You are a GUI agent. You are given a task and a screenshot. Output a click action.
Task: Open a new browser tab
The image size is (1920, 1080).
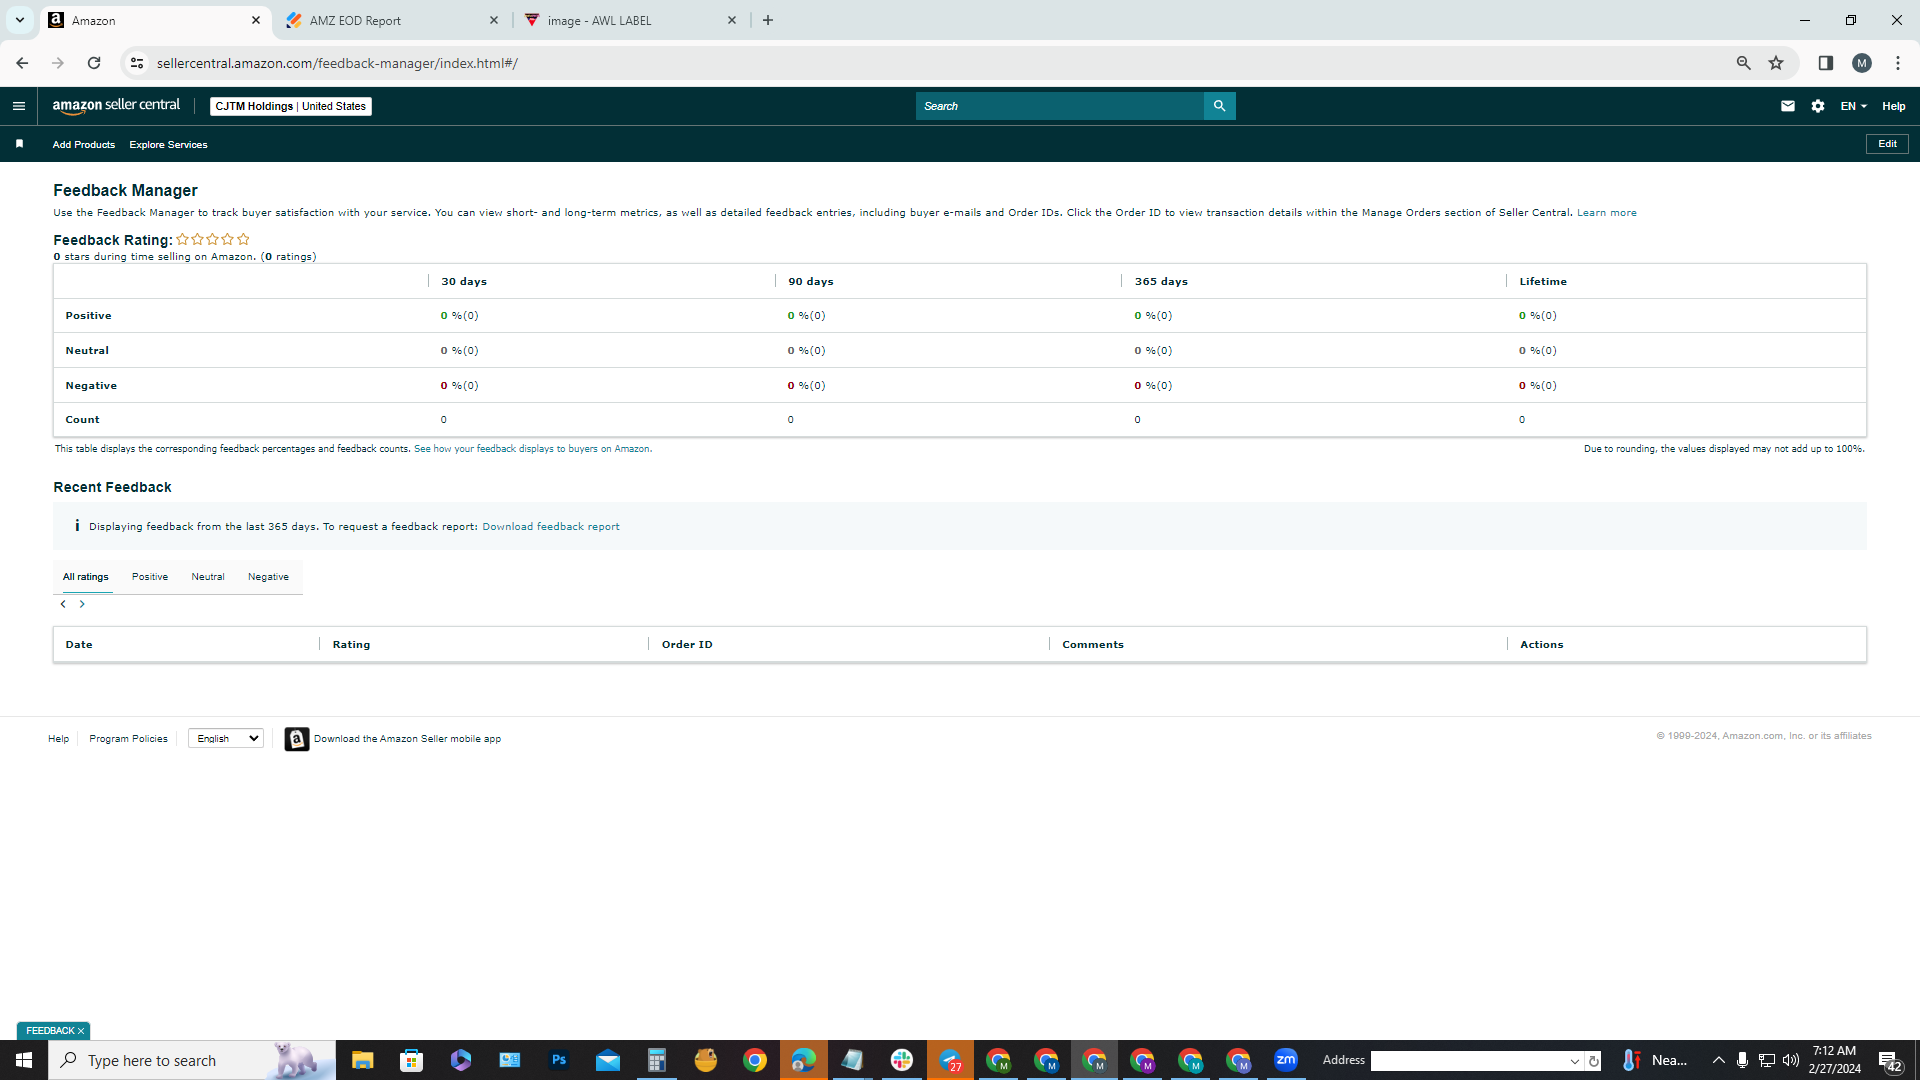[768, 20]
